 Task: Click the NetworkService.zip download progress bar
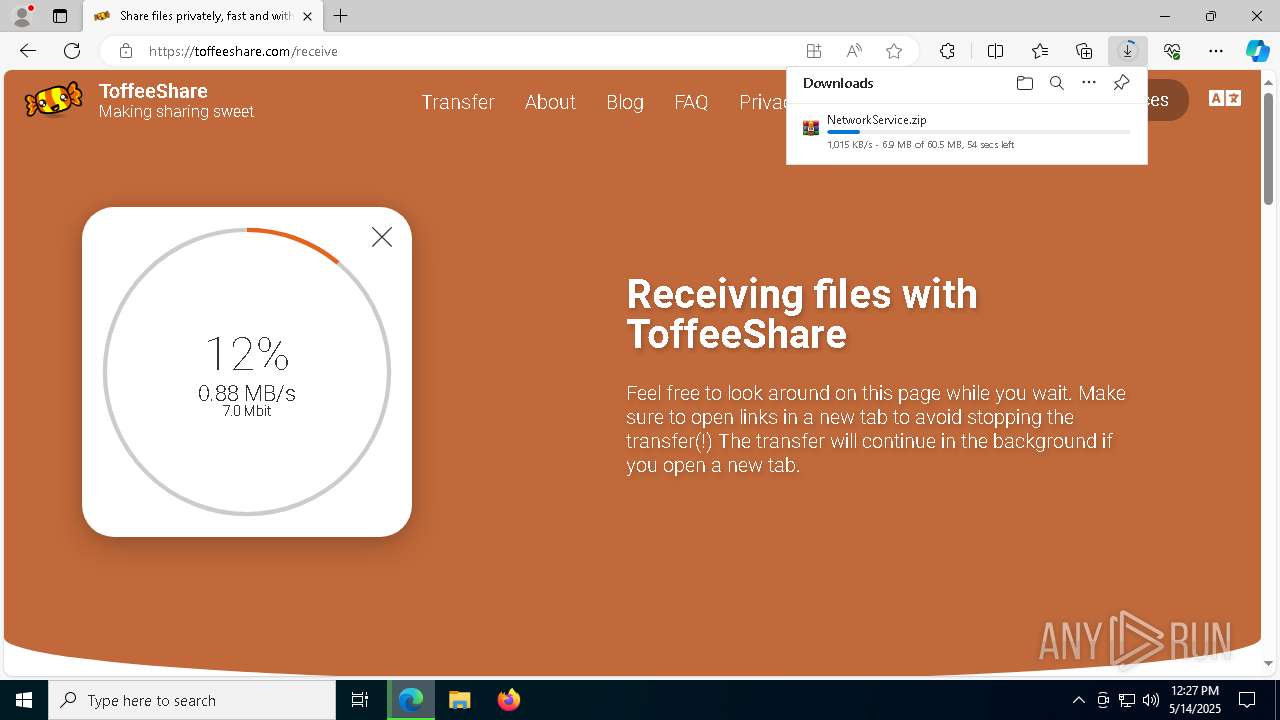[979, 132]
